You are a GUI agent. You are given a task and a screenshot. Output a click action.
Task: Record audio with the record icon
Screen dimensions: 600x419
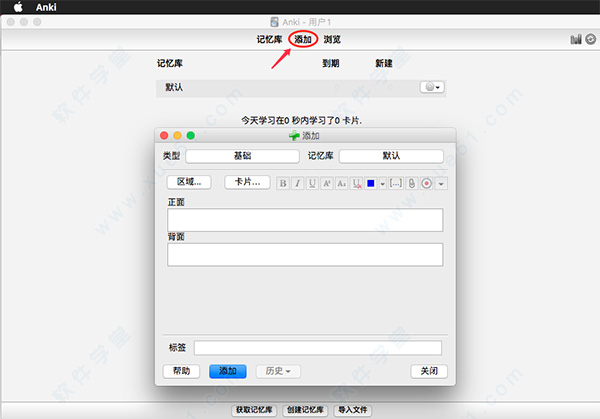(427, 183)
